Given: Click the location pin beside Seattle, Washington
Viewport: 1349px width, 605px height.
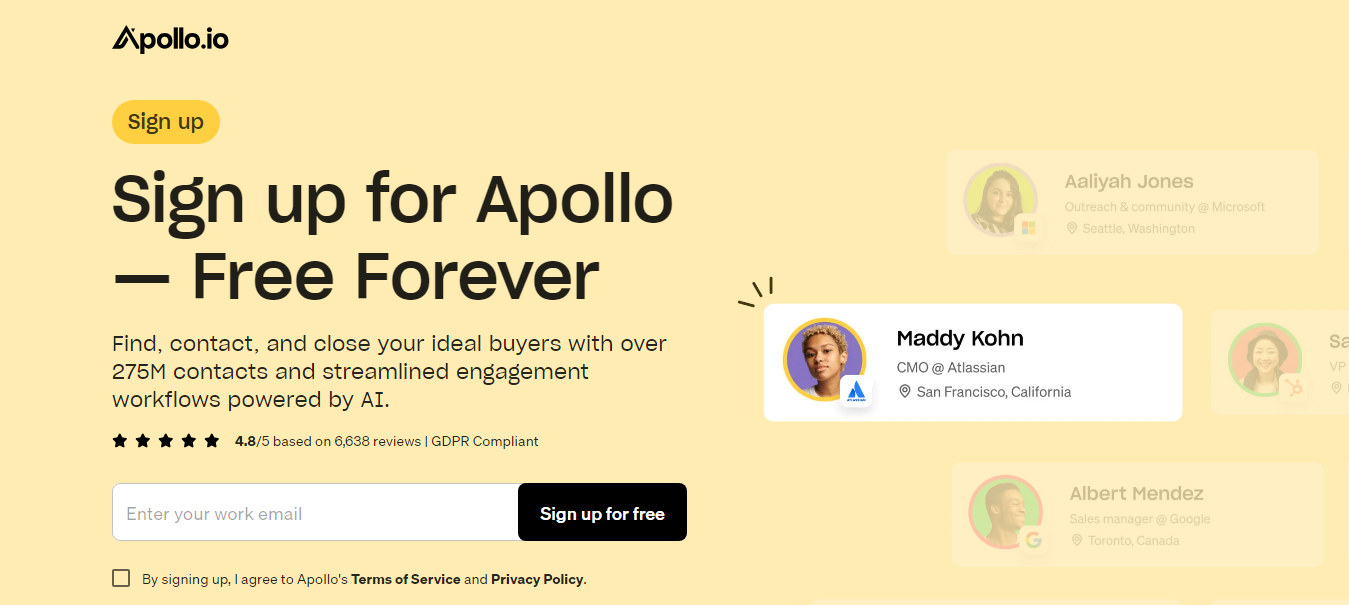Looking at the screenshot, I should (1071, 228).
